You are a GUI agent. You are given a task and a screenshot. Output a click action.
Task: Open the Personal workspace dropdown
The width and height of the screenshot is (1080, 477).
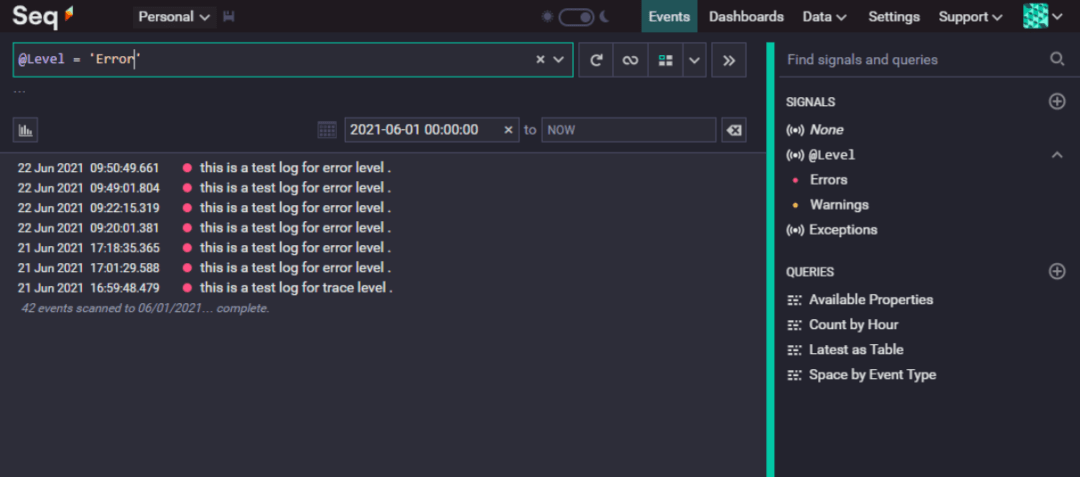coord(174,17)
